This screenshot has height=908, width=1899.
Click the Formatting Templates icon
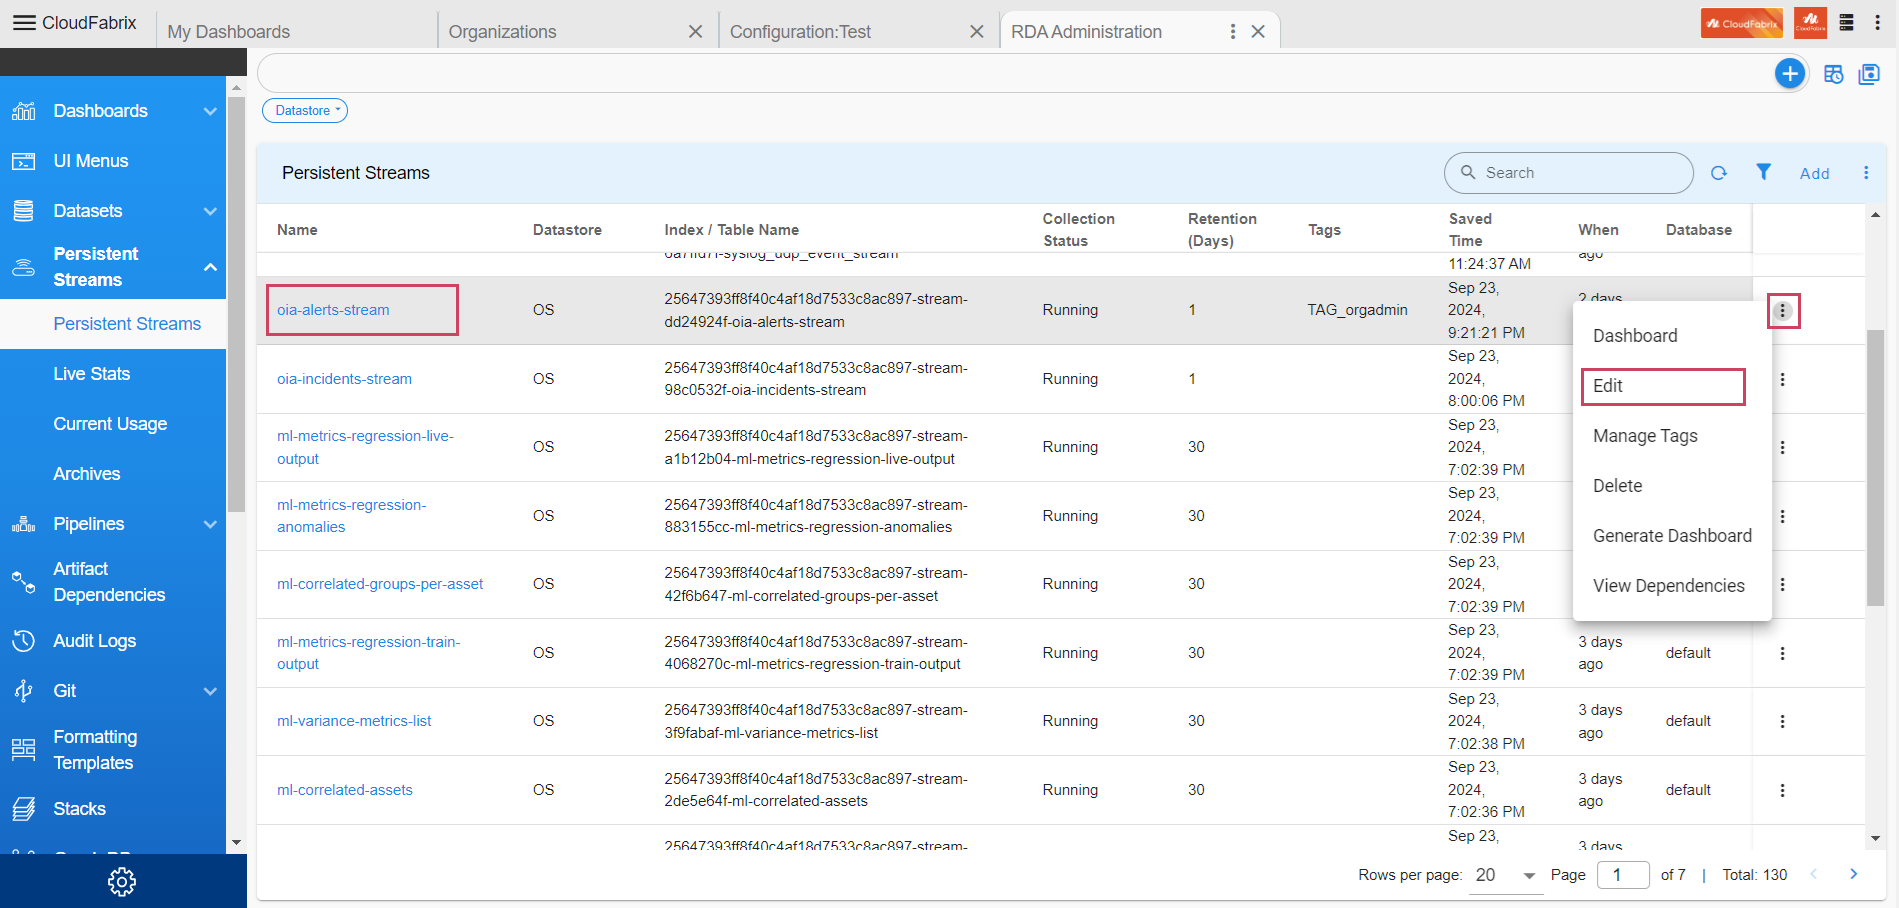click(x=23, y=749)
